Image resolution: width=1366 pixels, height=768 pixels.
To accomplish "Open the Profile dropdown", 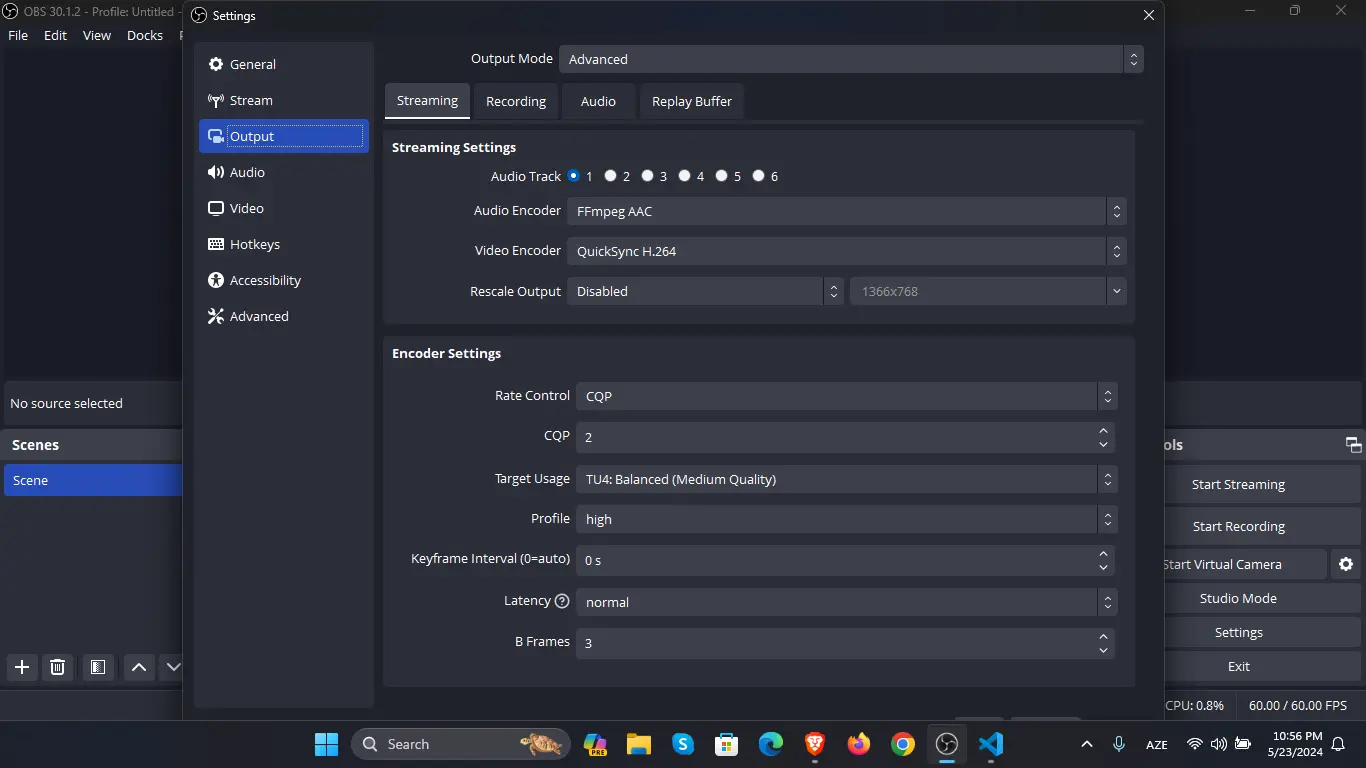I will pos(846,519).
